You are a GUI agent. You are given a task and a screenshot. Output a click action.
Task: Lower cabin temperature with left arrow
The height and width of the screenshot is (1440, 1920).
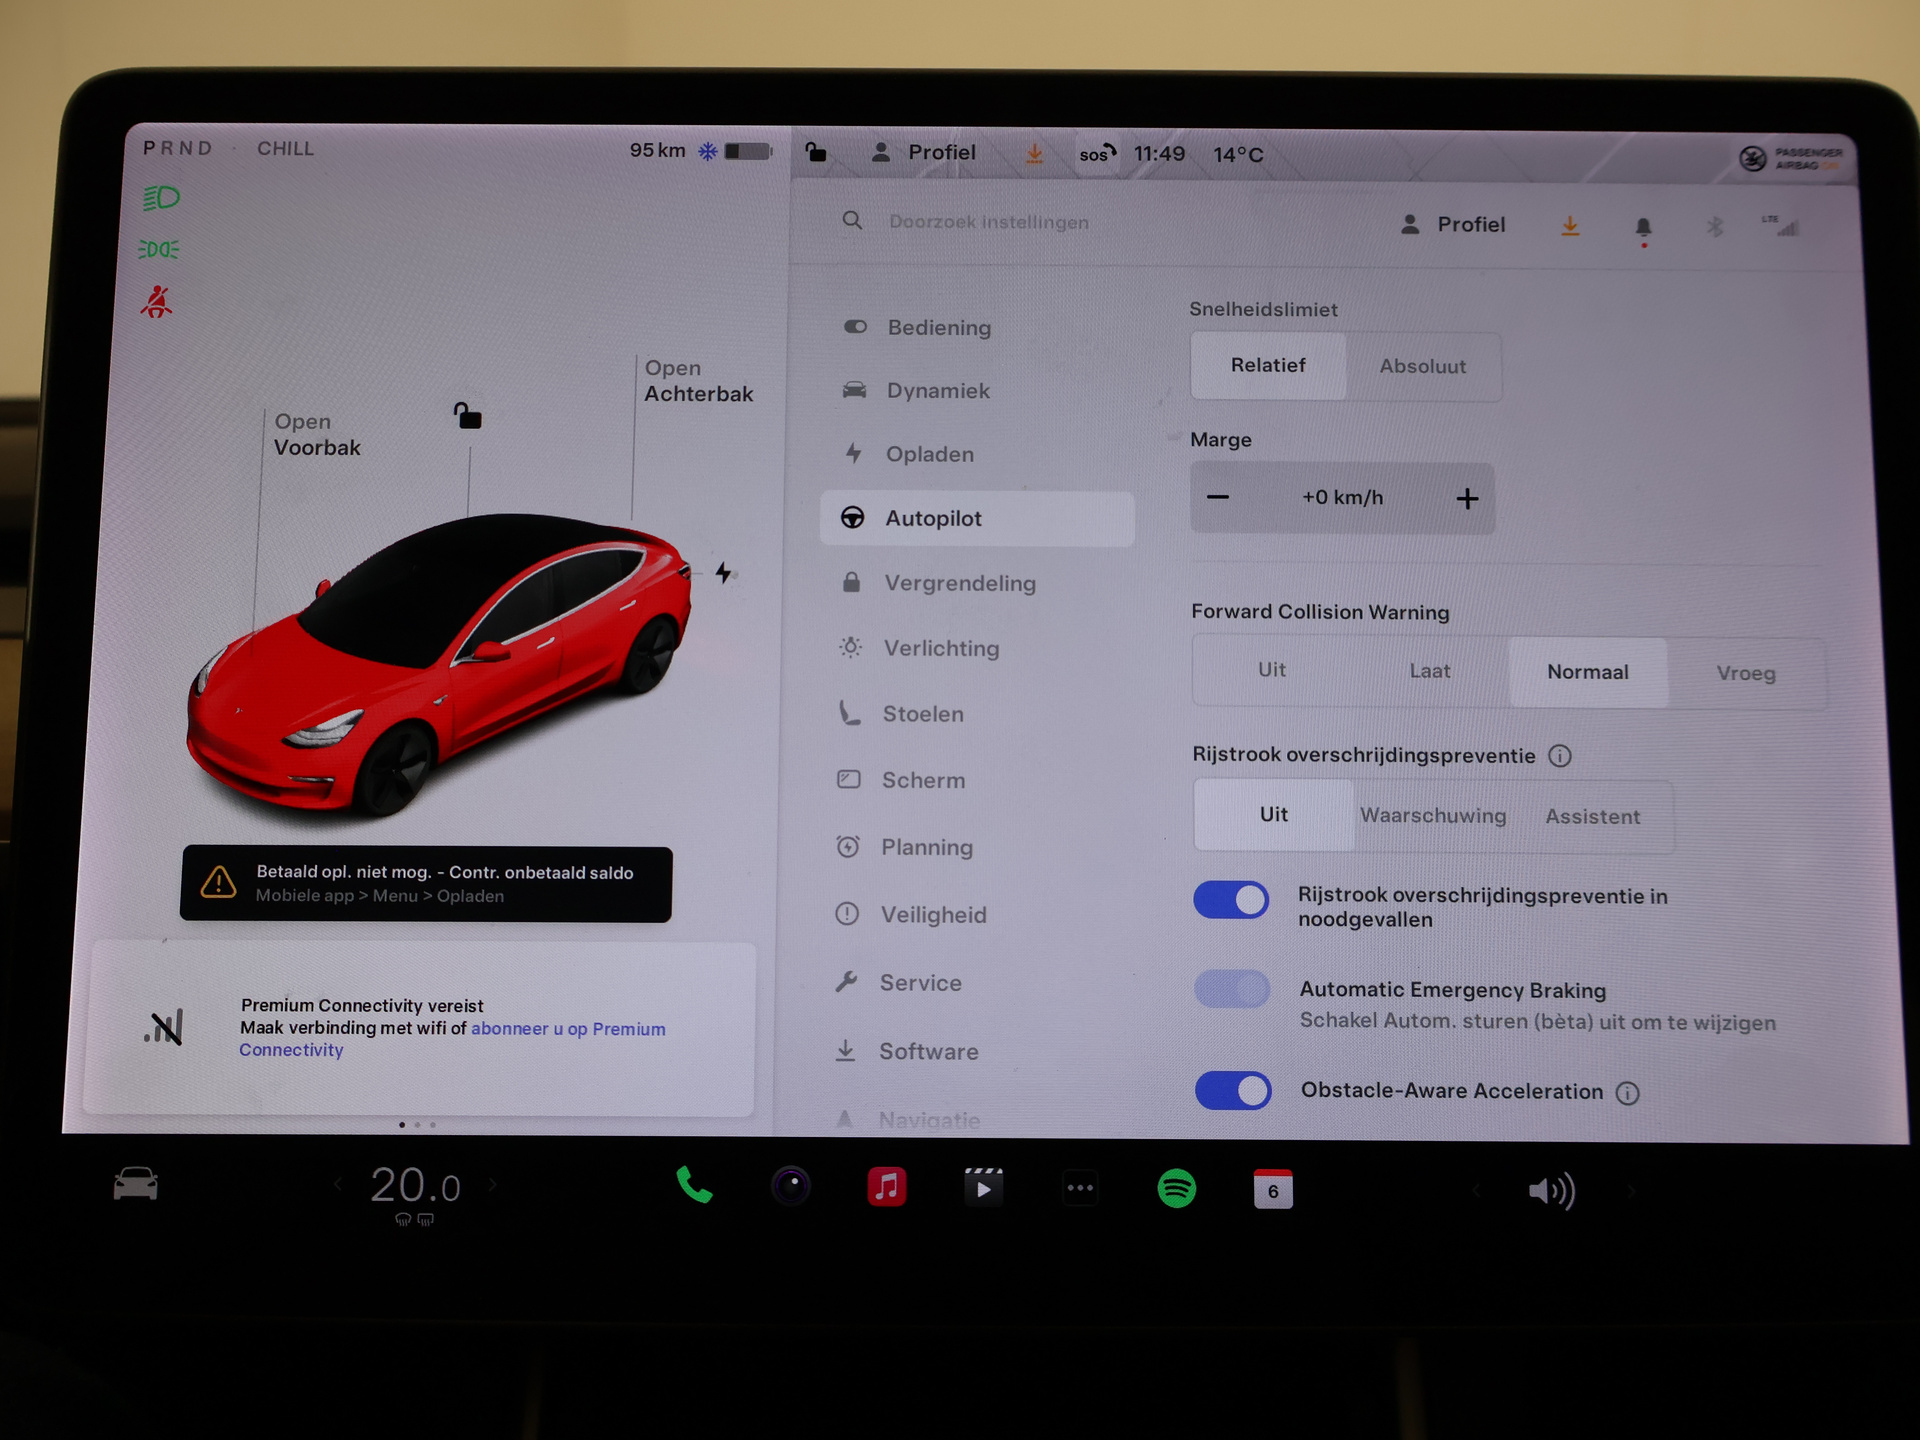pyautogui.click(x=339, y=1185)
